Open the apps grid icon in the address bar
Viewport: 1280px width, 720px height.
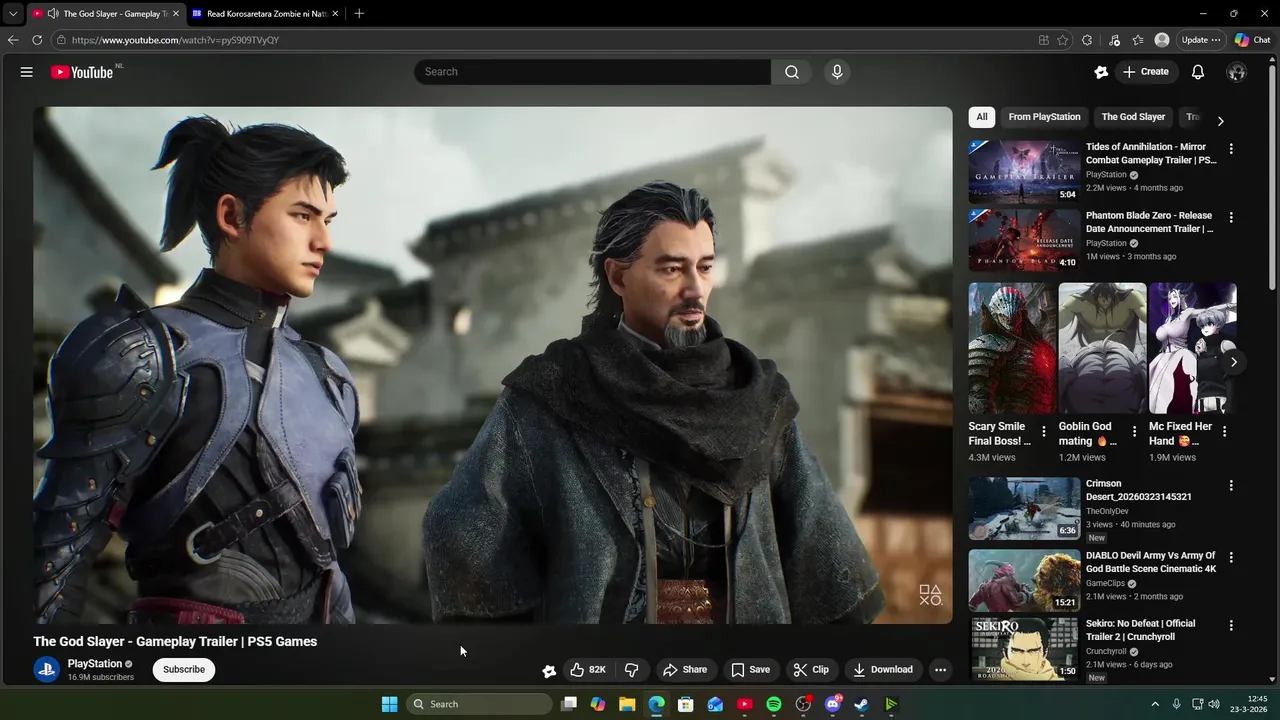[1044, 40]
